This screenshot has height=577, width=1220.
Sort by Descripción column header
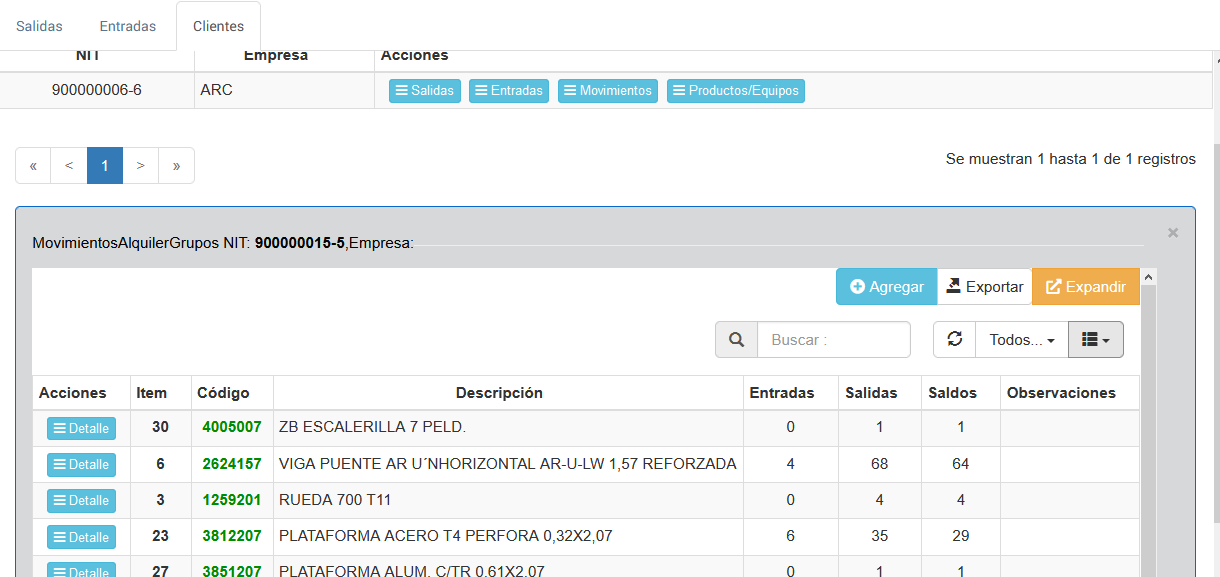(499, 393)
